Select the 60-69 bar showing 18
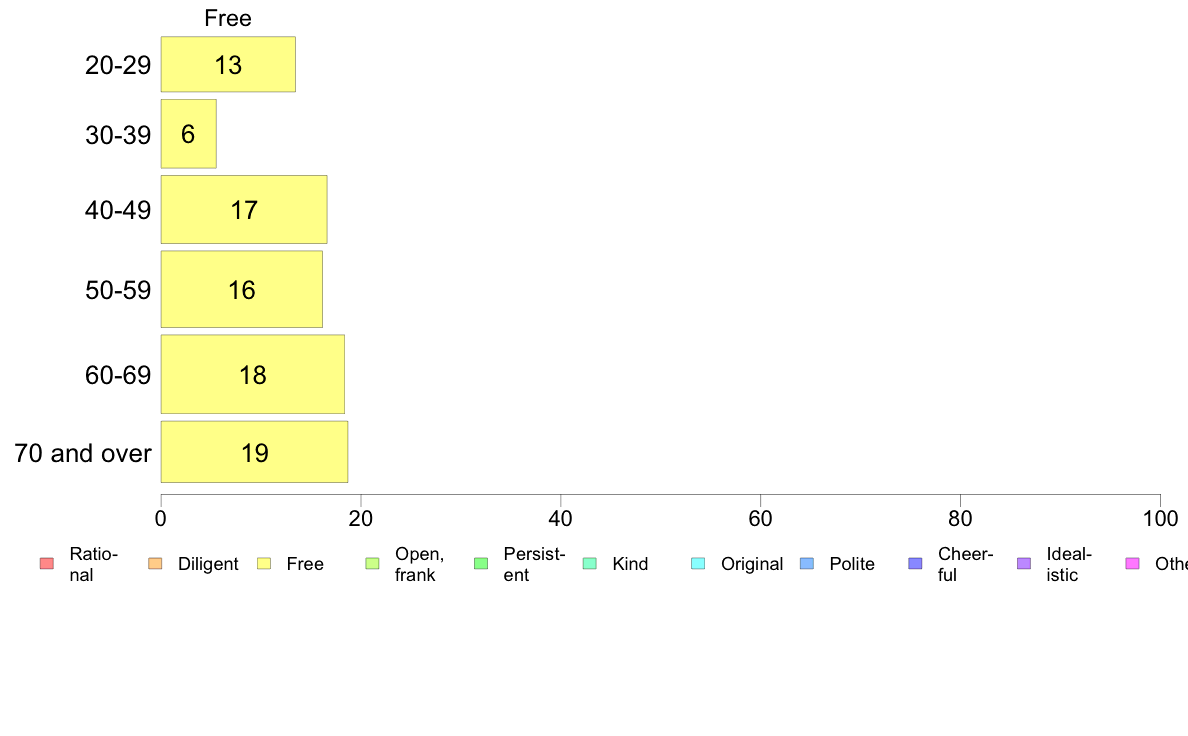 (252, 375)
